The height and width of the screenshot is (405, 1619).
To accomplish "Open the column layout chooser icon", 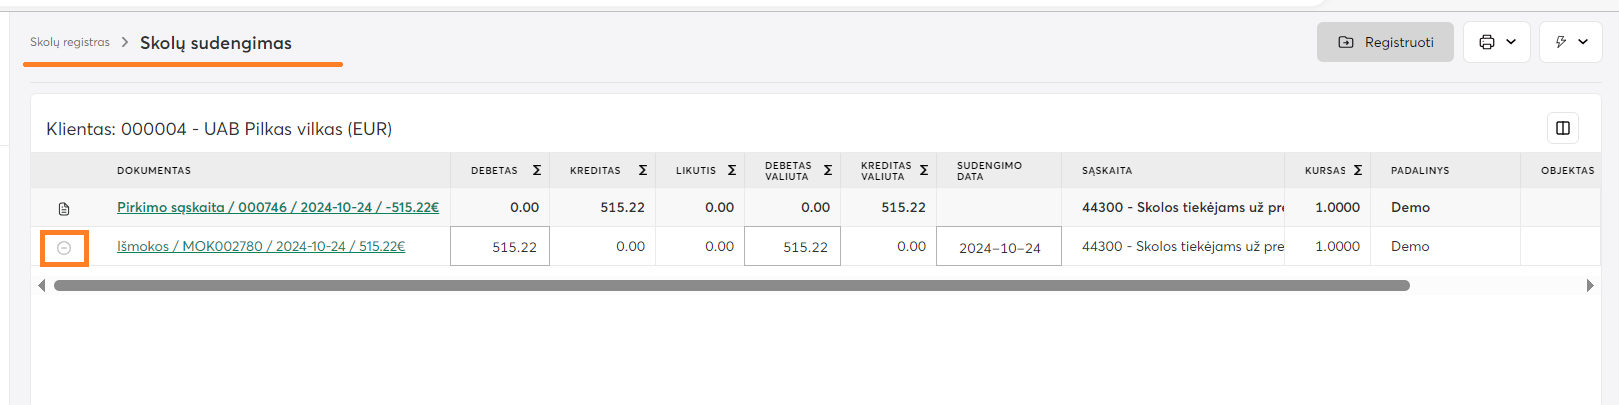I will [1562, 128].
